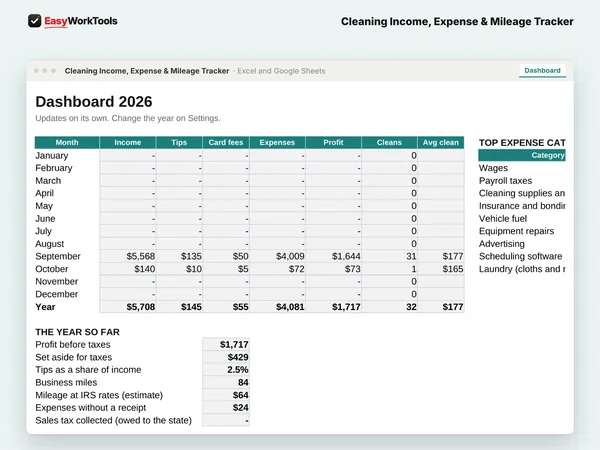Click October avg clean cell $165
600x450 pixels.
[x=441, y=269]
